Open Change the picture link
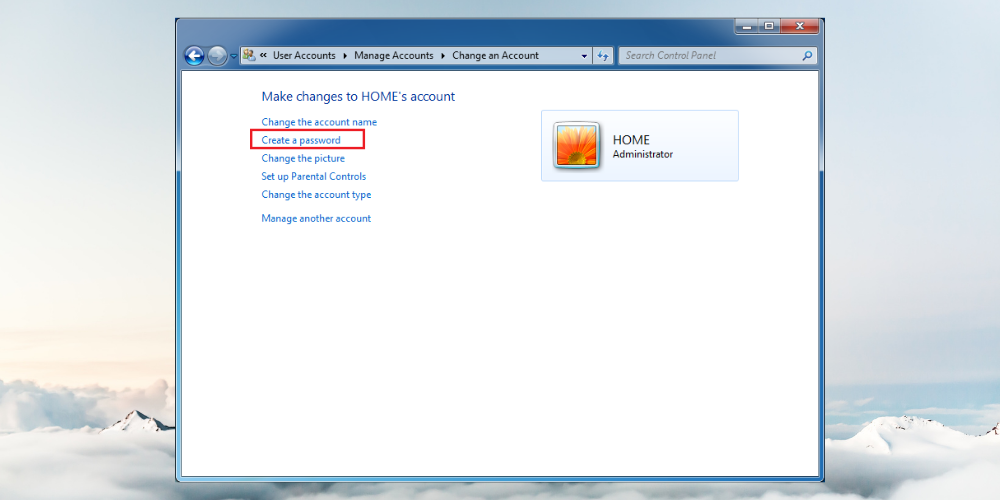This screenshot has height=500, width=1000. tap(303, 158)
